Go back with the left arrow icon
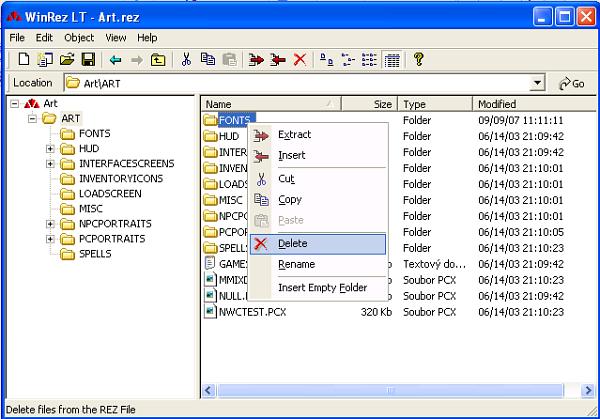Screen dimensions: 600x419 [115, 60]
